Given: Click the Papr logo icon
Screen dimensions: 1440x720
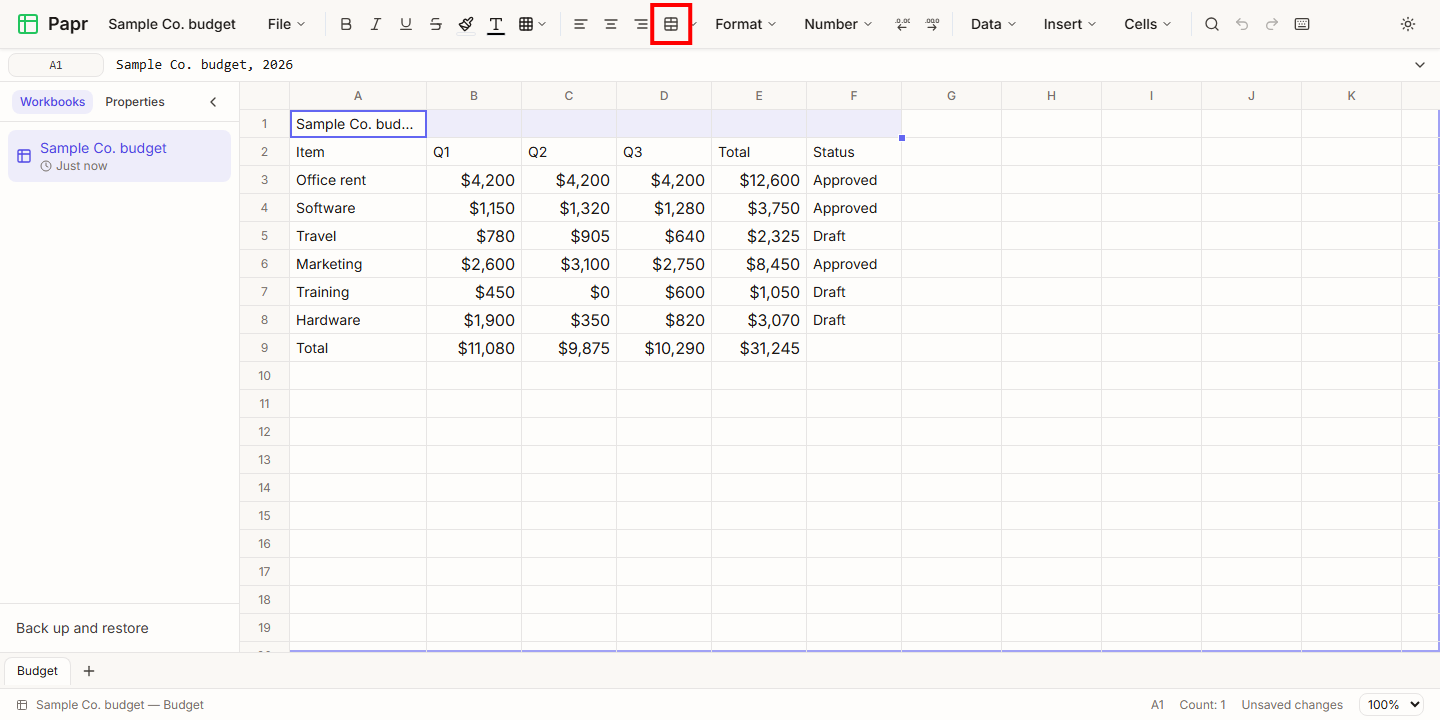Looking at the screenshot, I should pyautogui.click(x=28, y=24).
